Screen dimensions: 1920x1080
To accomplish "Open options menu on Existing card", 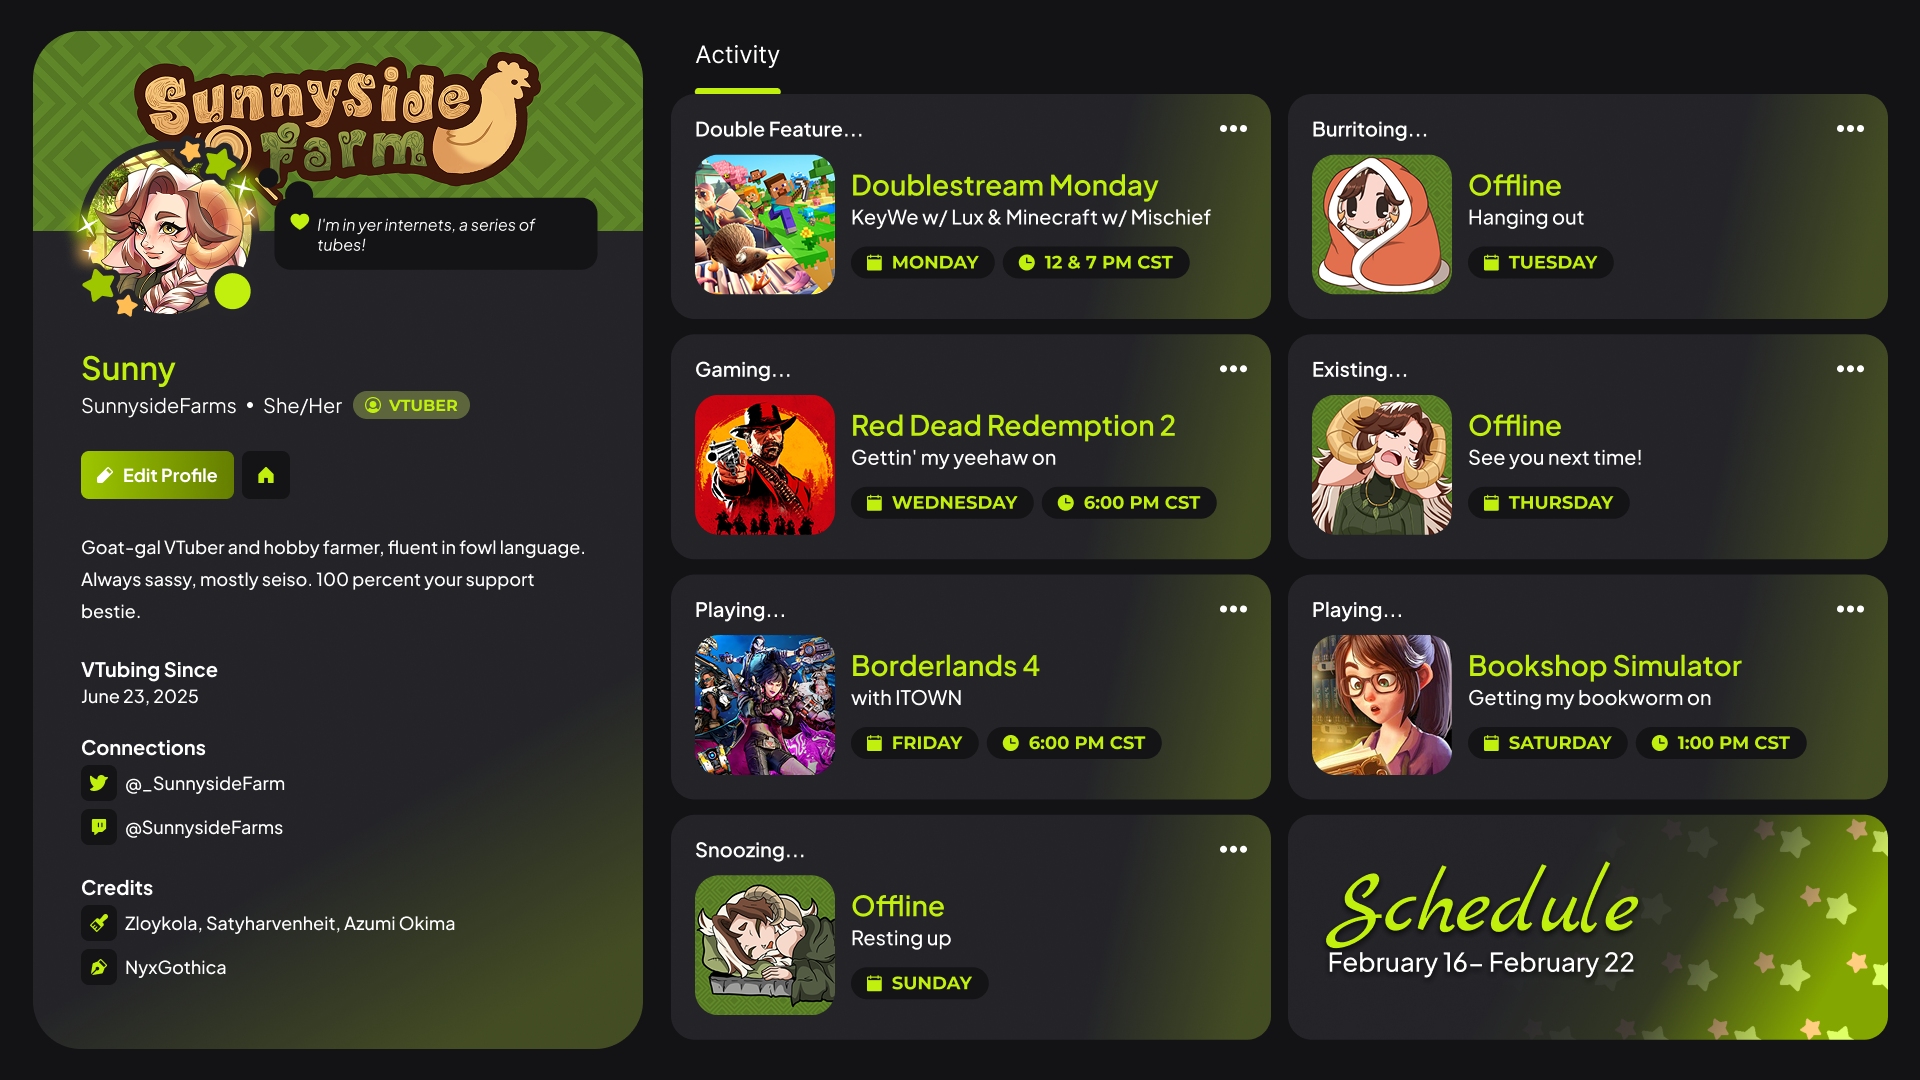I will tap(1850, 369).
